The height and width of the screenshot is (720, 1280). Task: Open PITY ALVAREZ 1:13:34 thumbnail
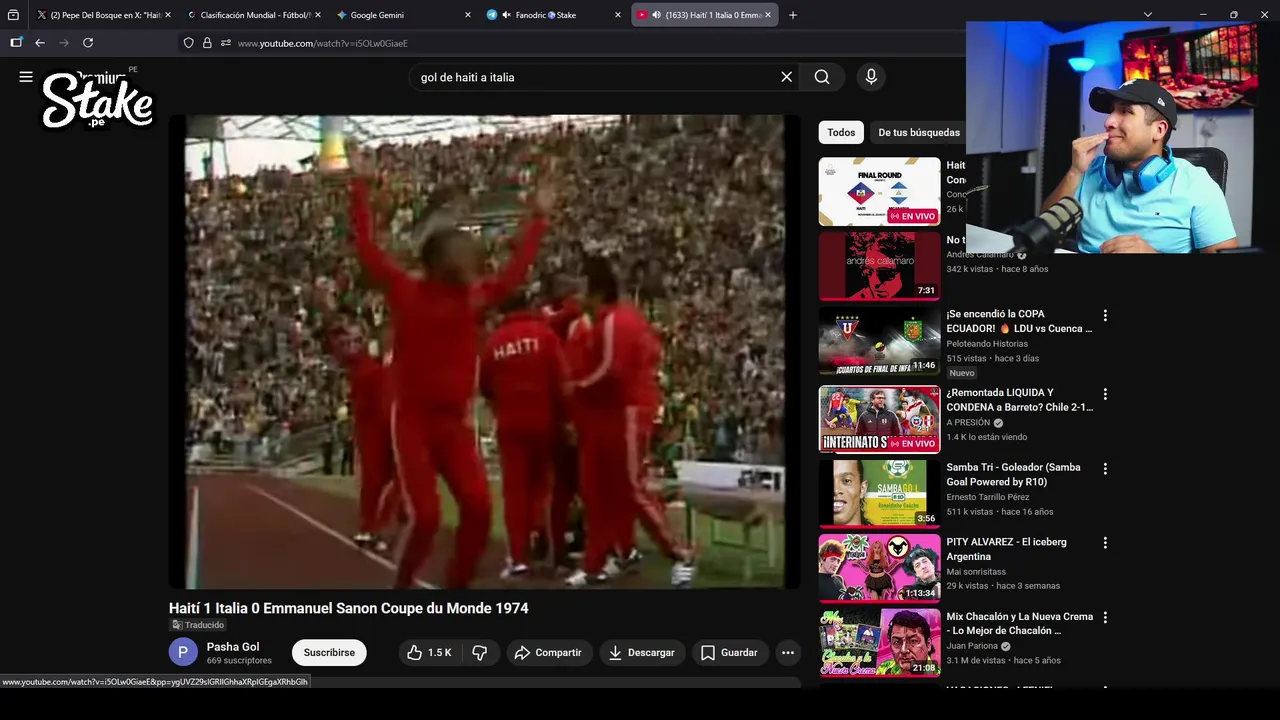point(880,568)
